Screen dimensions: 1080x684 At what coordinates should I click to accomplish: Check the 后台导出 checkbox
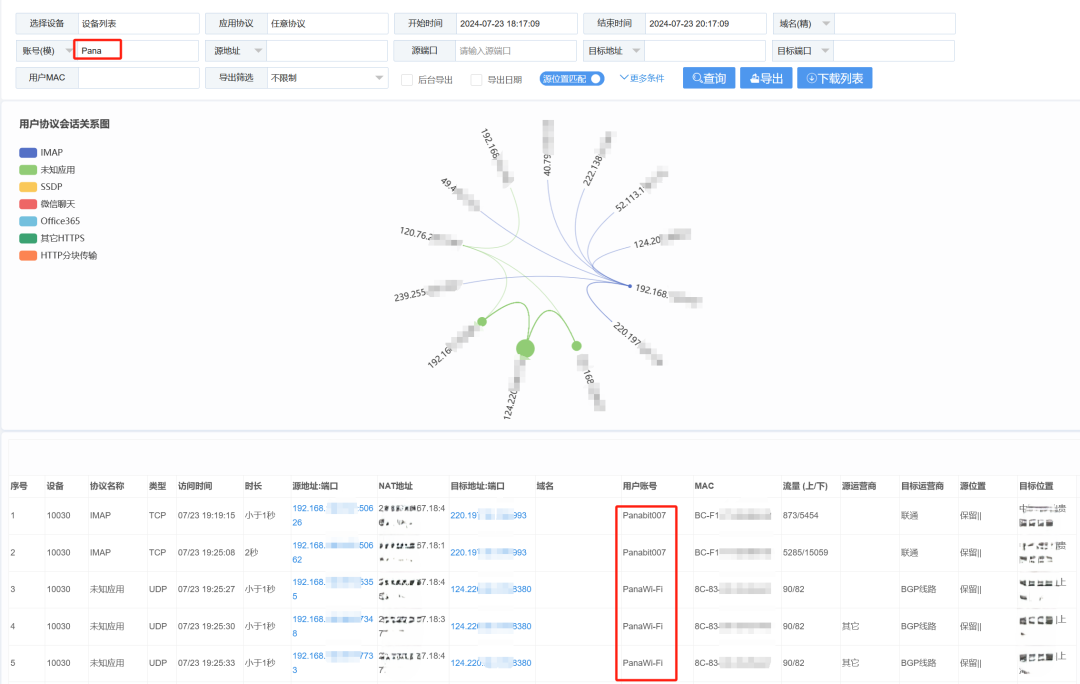(407, 80)
